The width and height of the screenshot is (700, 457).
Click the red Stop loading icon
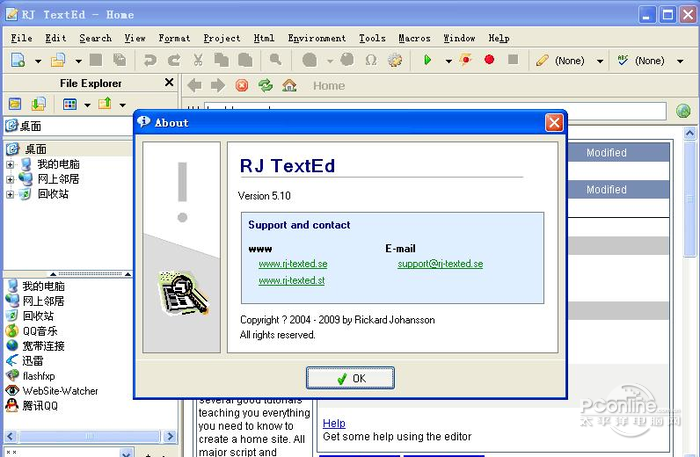242,85
